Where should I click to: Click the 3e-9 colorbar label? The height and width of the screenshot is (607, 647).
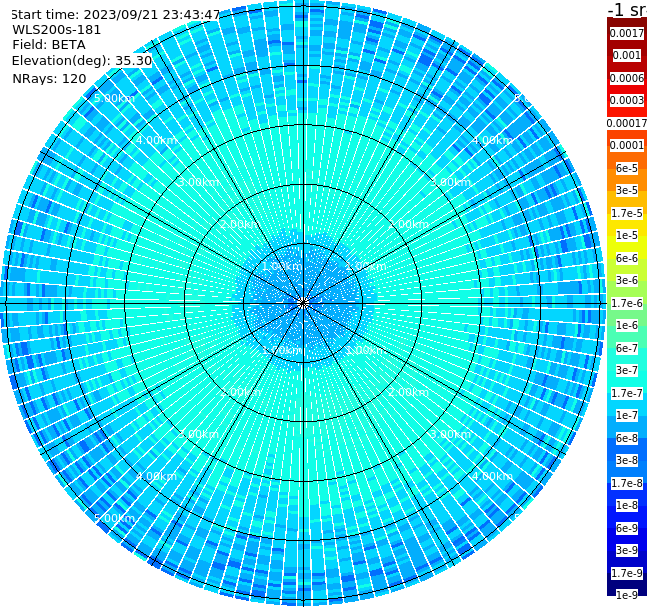coord(627,550)
